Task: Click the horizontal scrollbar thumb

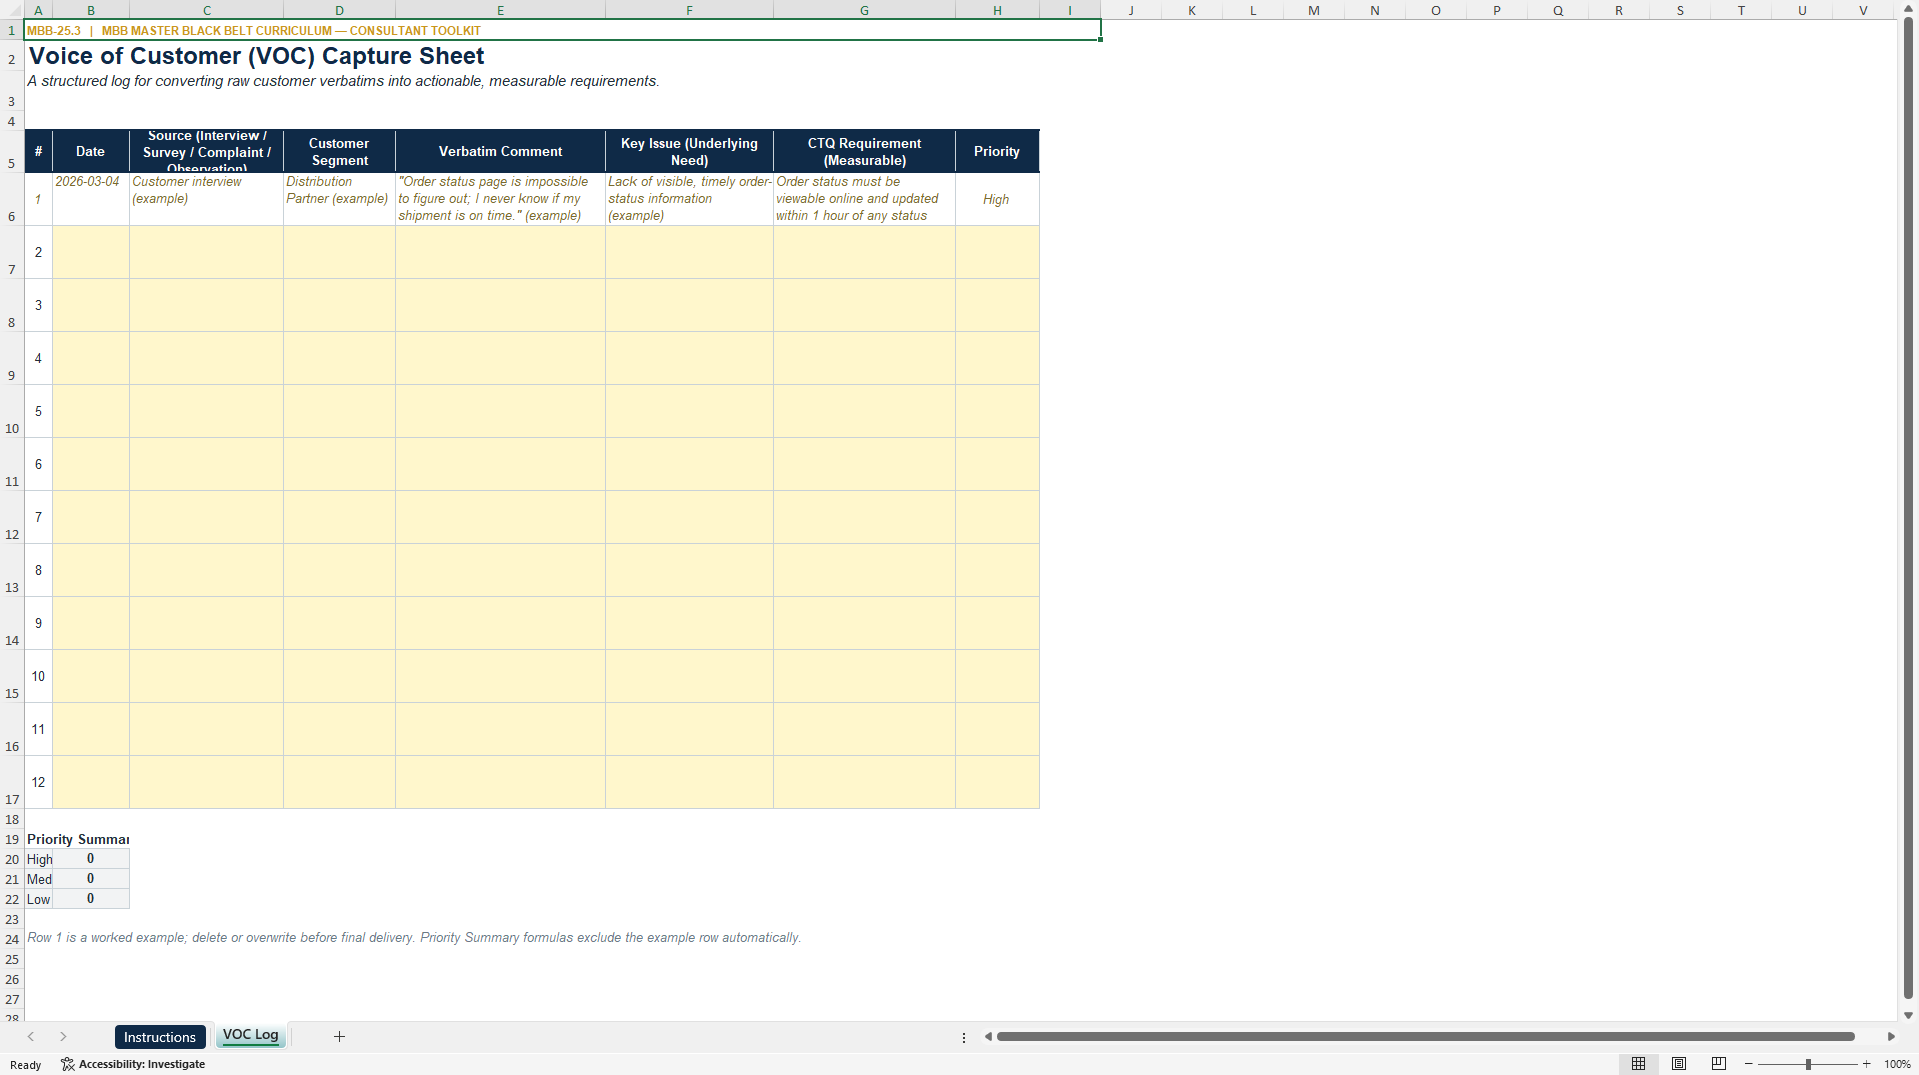Action: point(1425,1037)
